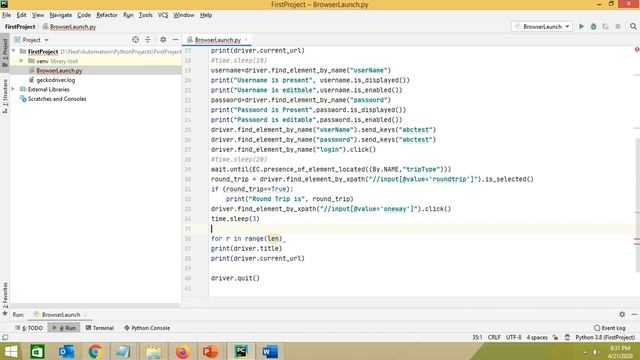640x360 pixels.
Task: Click the stop icon in the toolbar
Action: point(618,27)
